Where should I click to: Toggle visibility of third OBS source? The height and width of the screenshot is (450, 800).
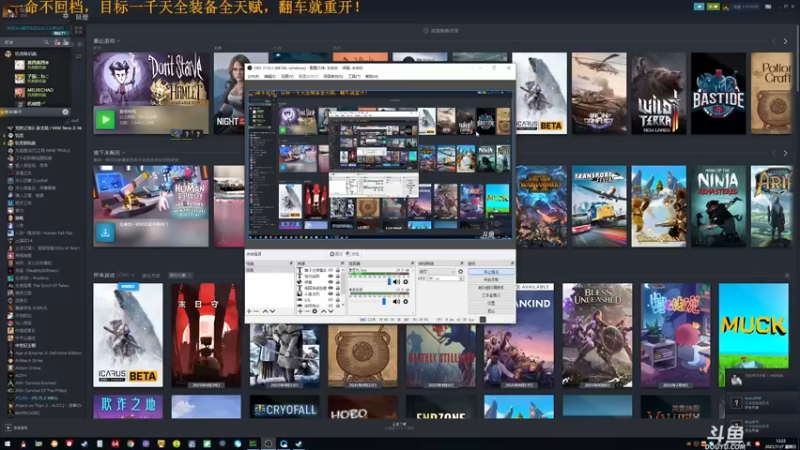pos(331,282)
